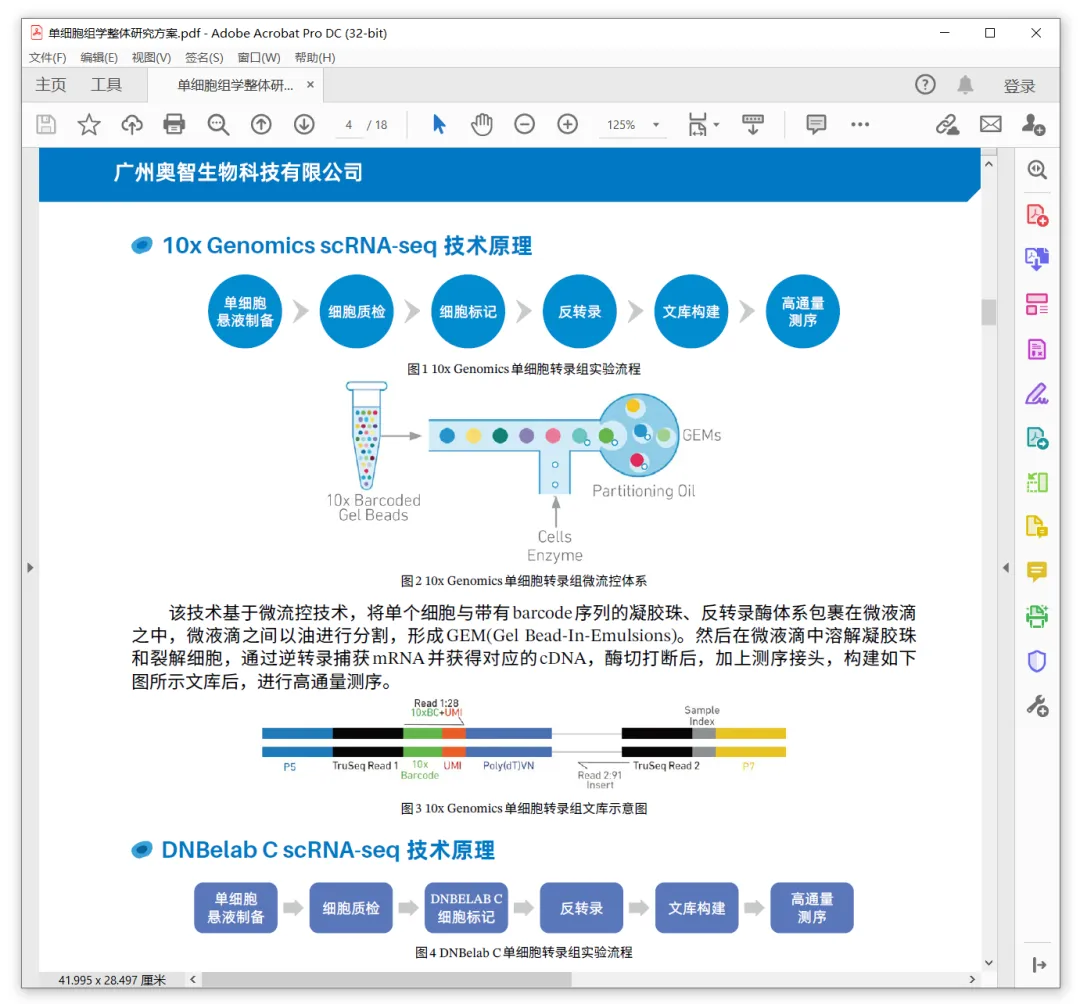Viewport: 1080px width, 1004px height.
Task: Open yellow Comment sidebar tool
Action: click(1037, 572)
